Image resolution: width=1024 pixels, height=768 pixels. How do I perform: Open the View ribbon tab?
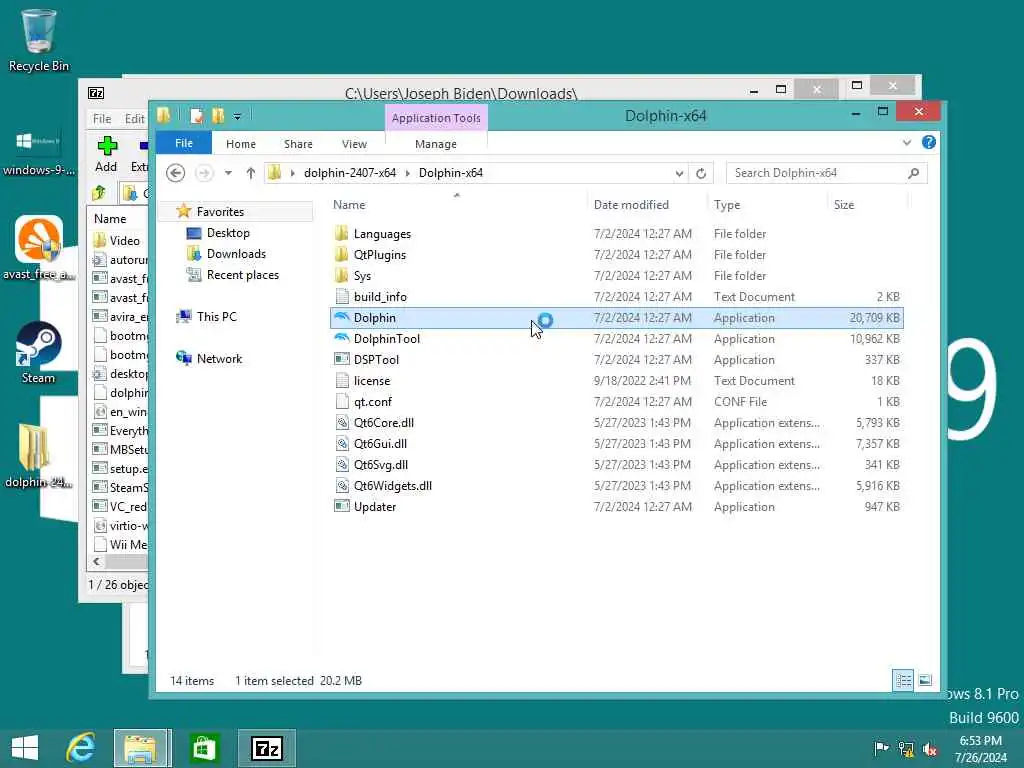coord(354,144)
